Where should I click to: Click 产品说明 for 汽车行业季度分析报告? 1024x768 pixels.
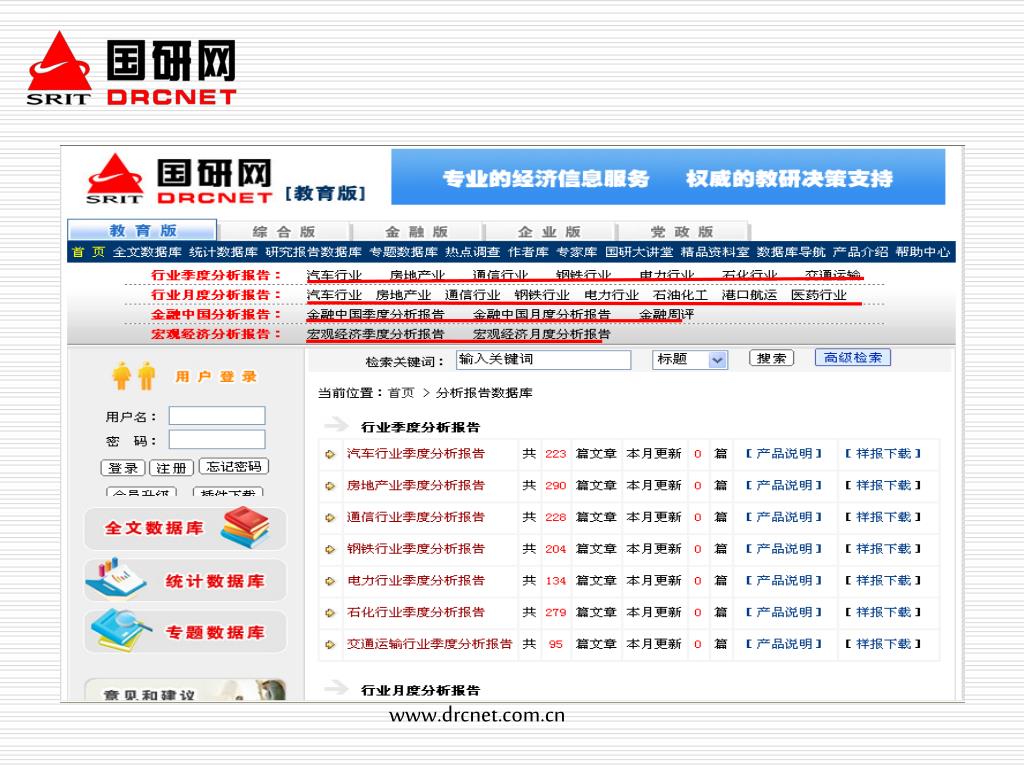784,454
